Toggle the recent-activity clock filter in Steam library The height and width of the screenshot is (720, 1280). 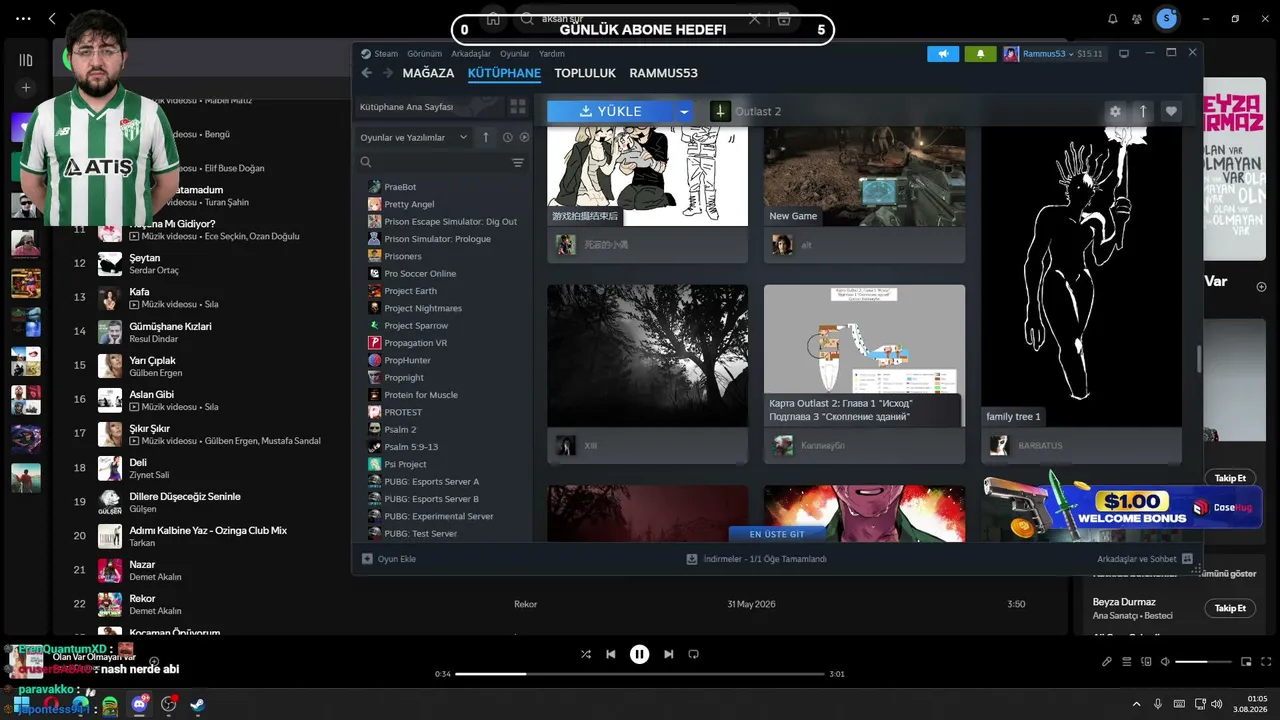click(507, 137)
